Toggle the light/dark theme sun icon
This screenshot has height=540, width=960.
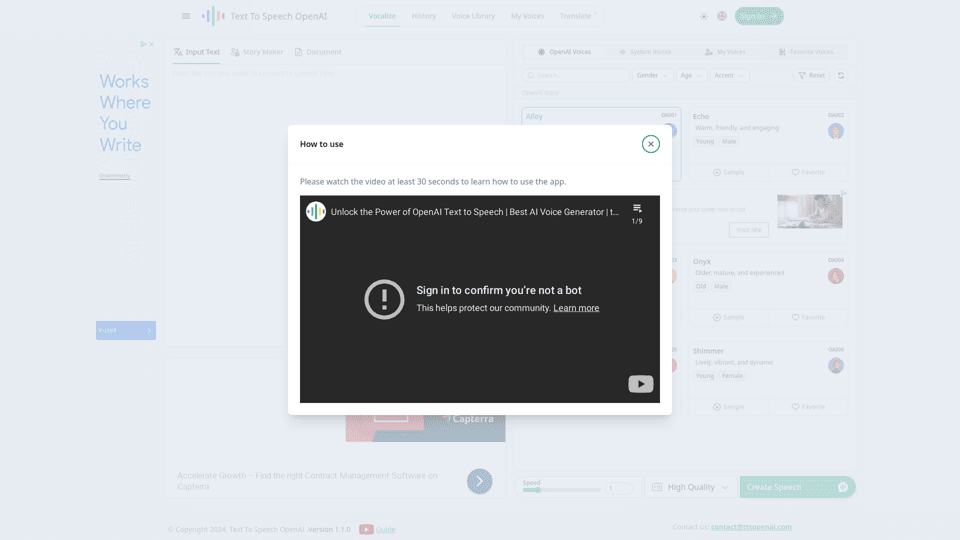pos(703,16)
